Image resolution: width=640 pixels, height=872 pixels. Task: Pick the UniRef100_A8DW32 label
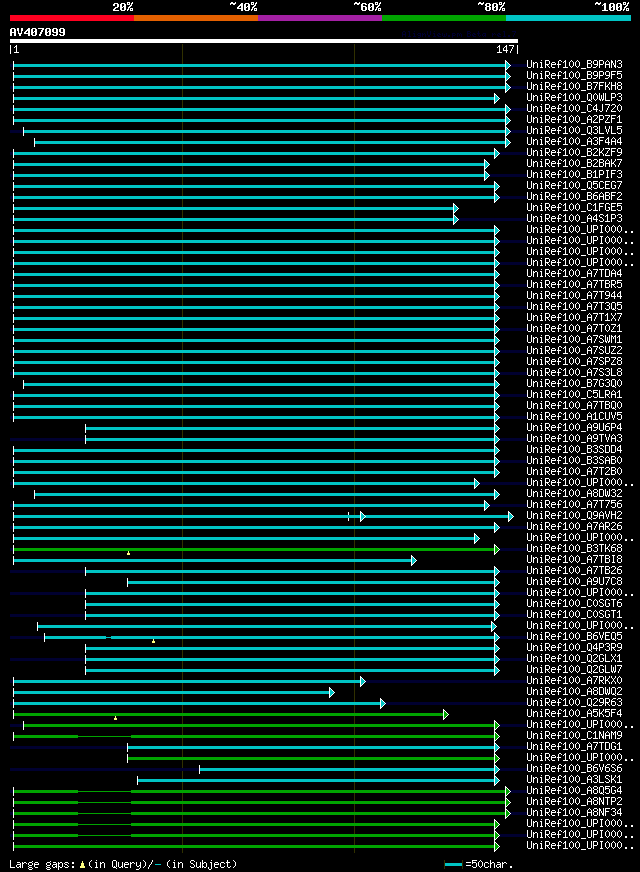(574, 494)
